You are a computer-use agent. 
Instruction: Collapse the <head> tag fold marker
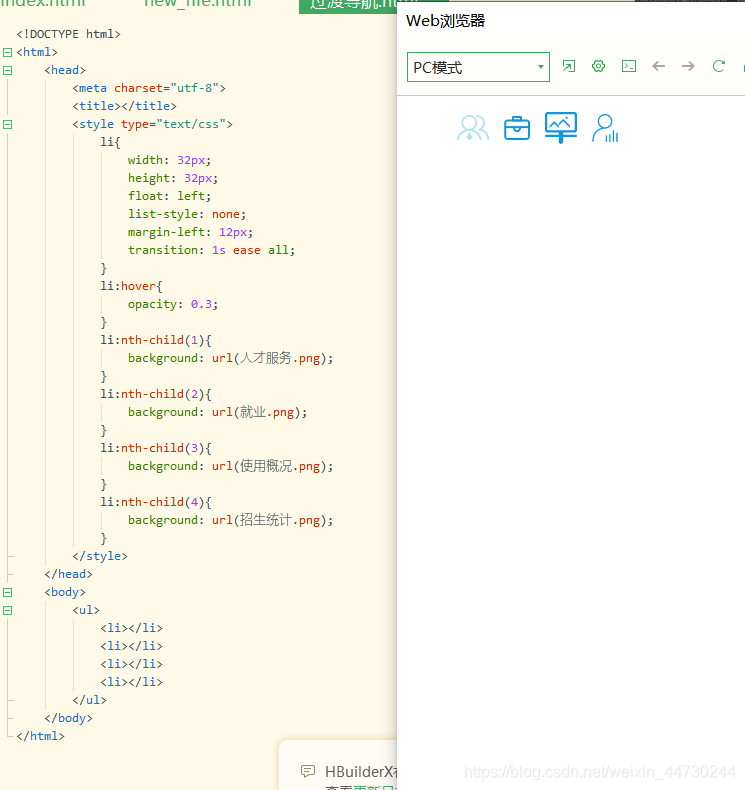[8, 71]
